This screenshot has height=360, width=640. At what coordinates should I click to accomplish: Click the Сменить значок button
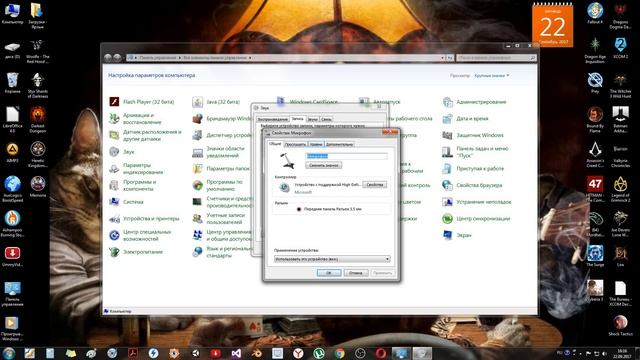(324, 165)
